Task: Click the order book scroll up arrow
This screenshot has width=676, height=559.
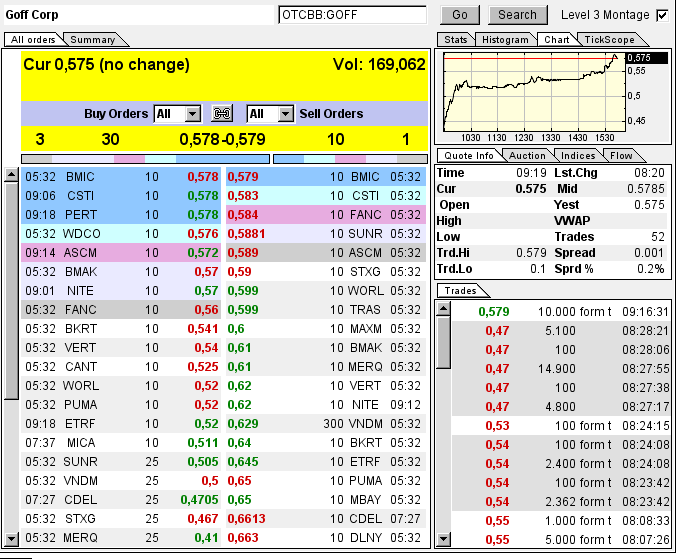Action: click(x=12, y=175)
